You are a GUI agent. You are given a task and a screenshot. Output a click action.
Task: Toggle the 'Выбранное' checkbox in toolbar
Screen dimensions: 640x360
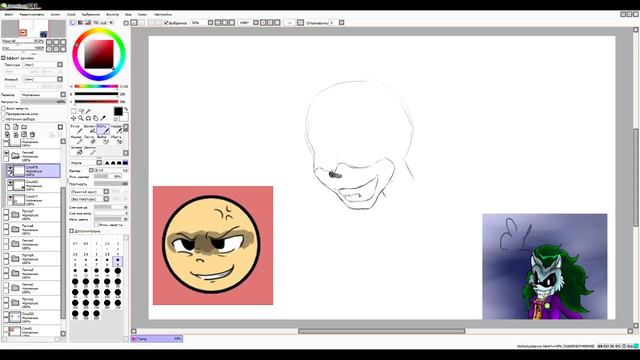(166, 23)
